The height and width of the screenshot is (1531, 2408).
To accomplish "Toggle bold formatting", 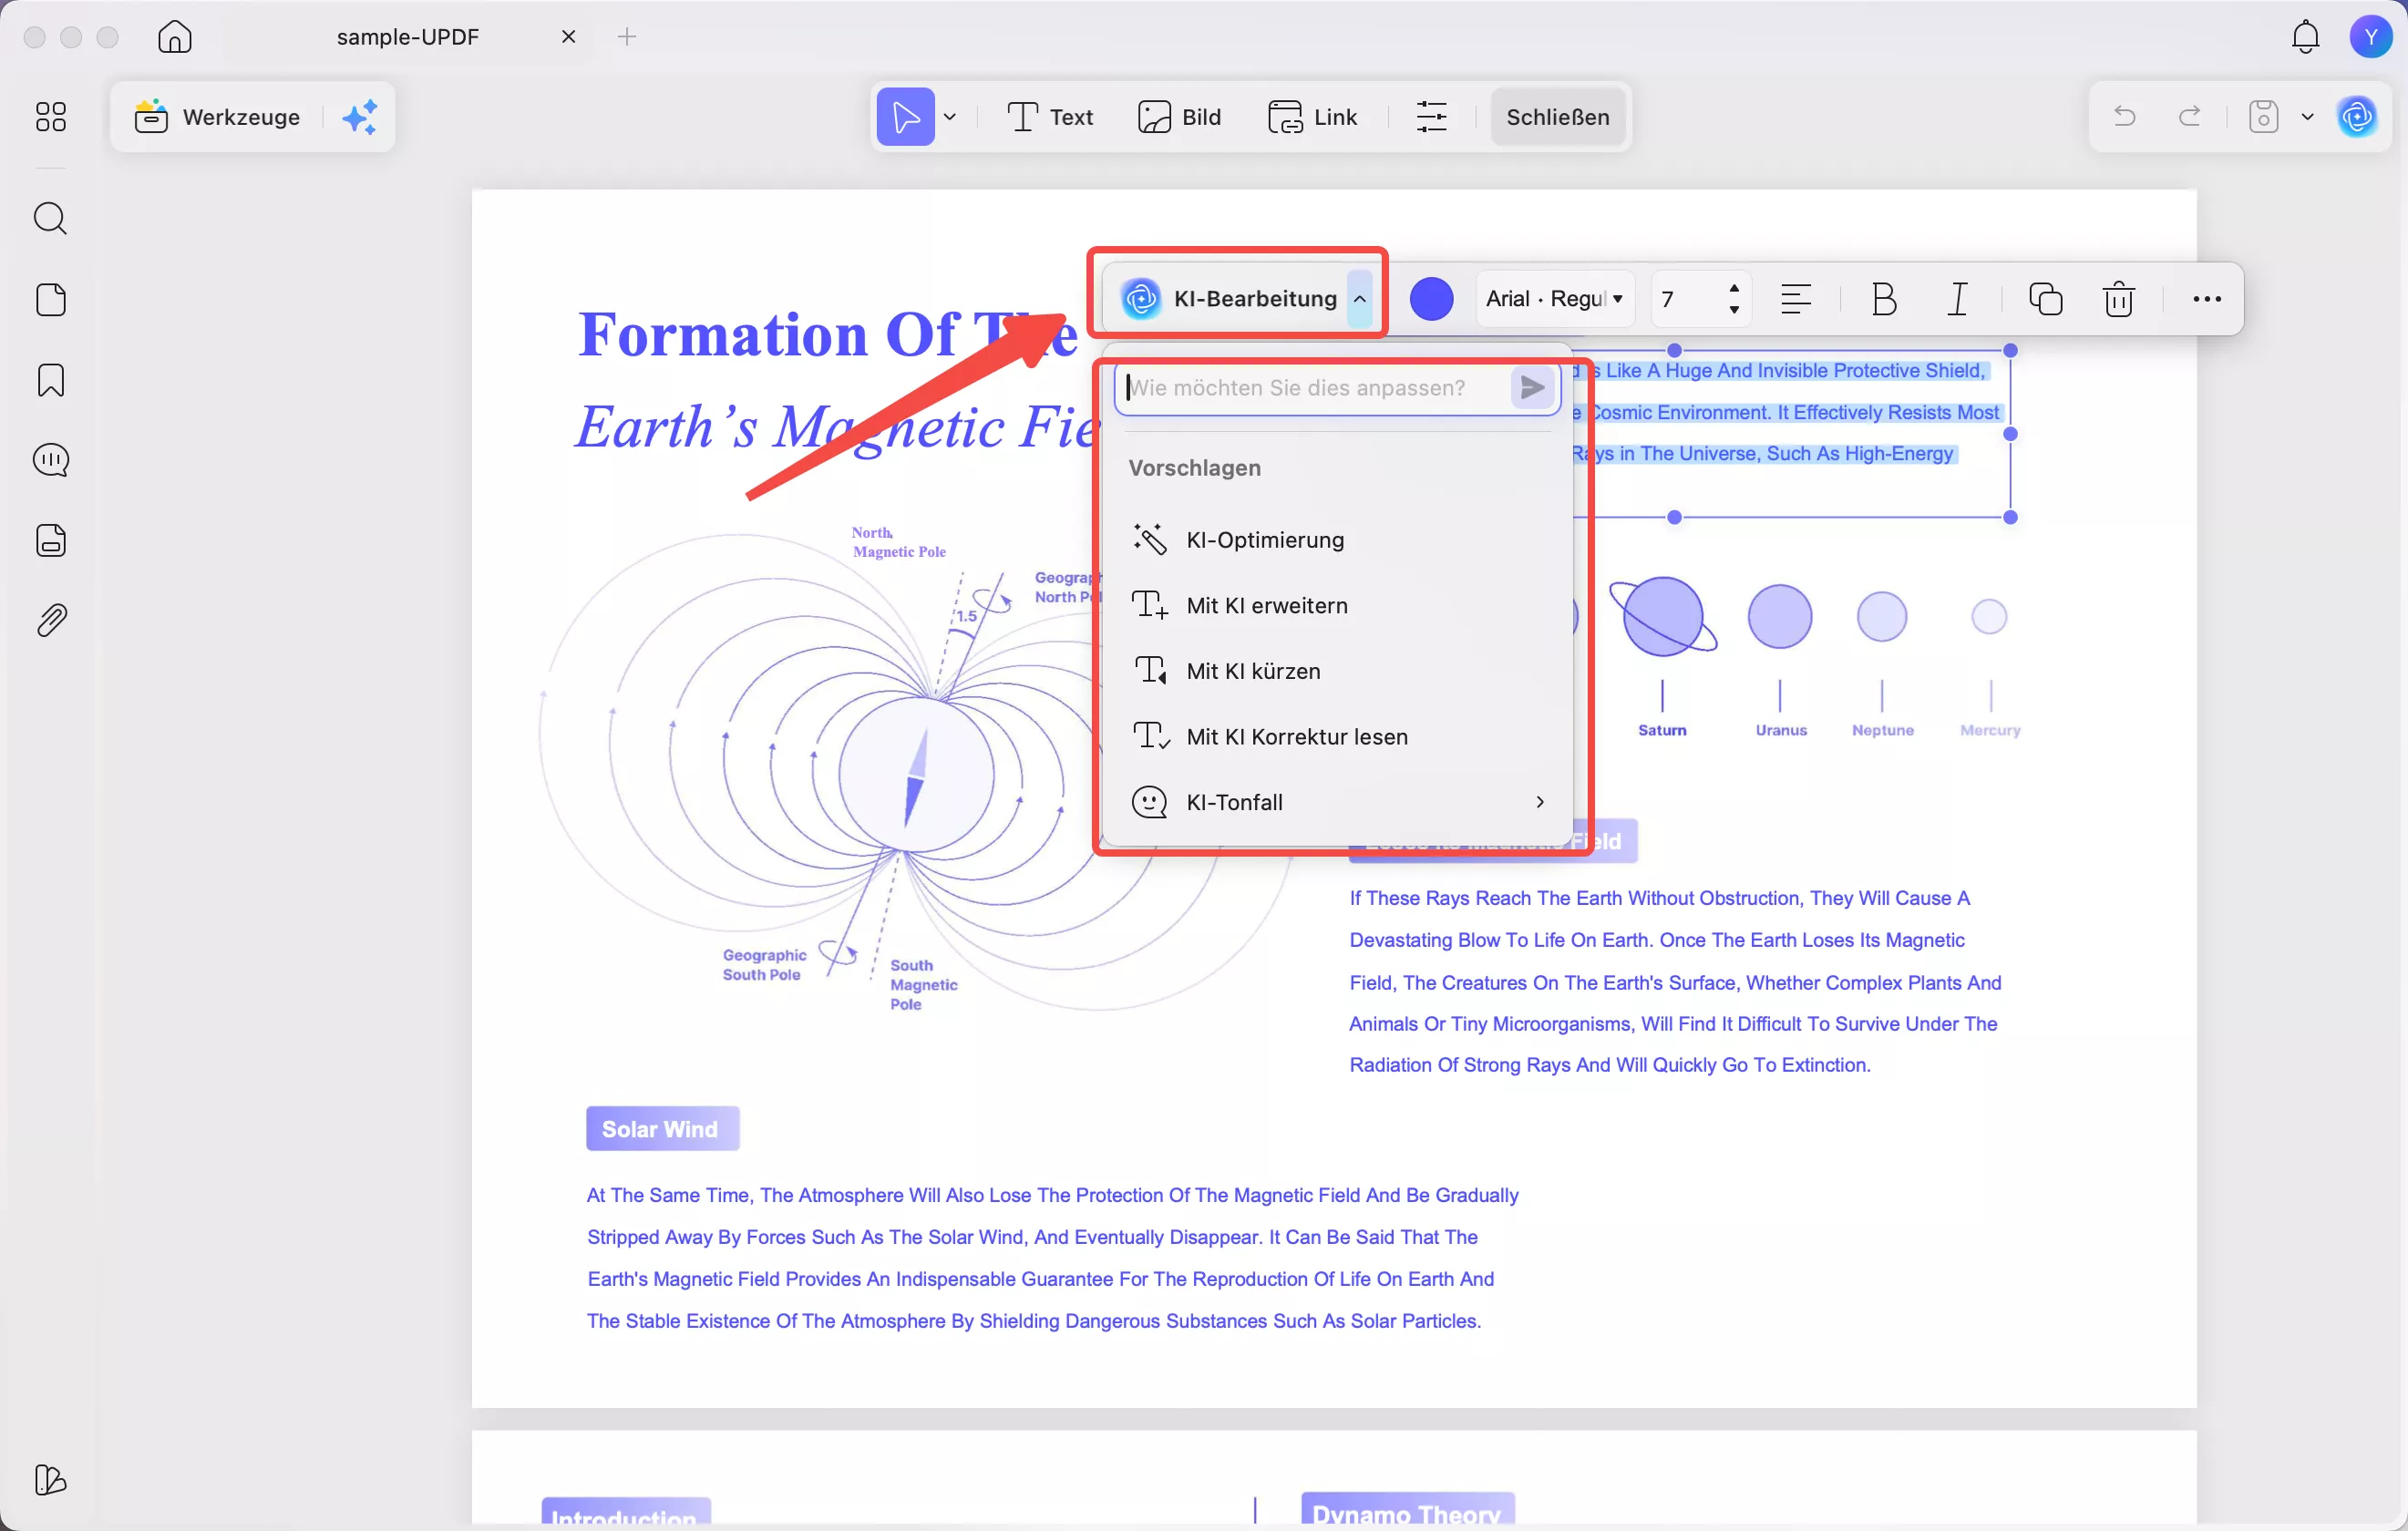I will point(1883,299).
